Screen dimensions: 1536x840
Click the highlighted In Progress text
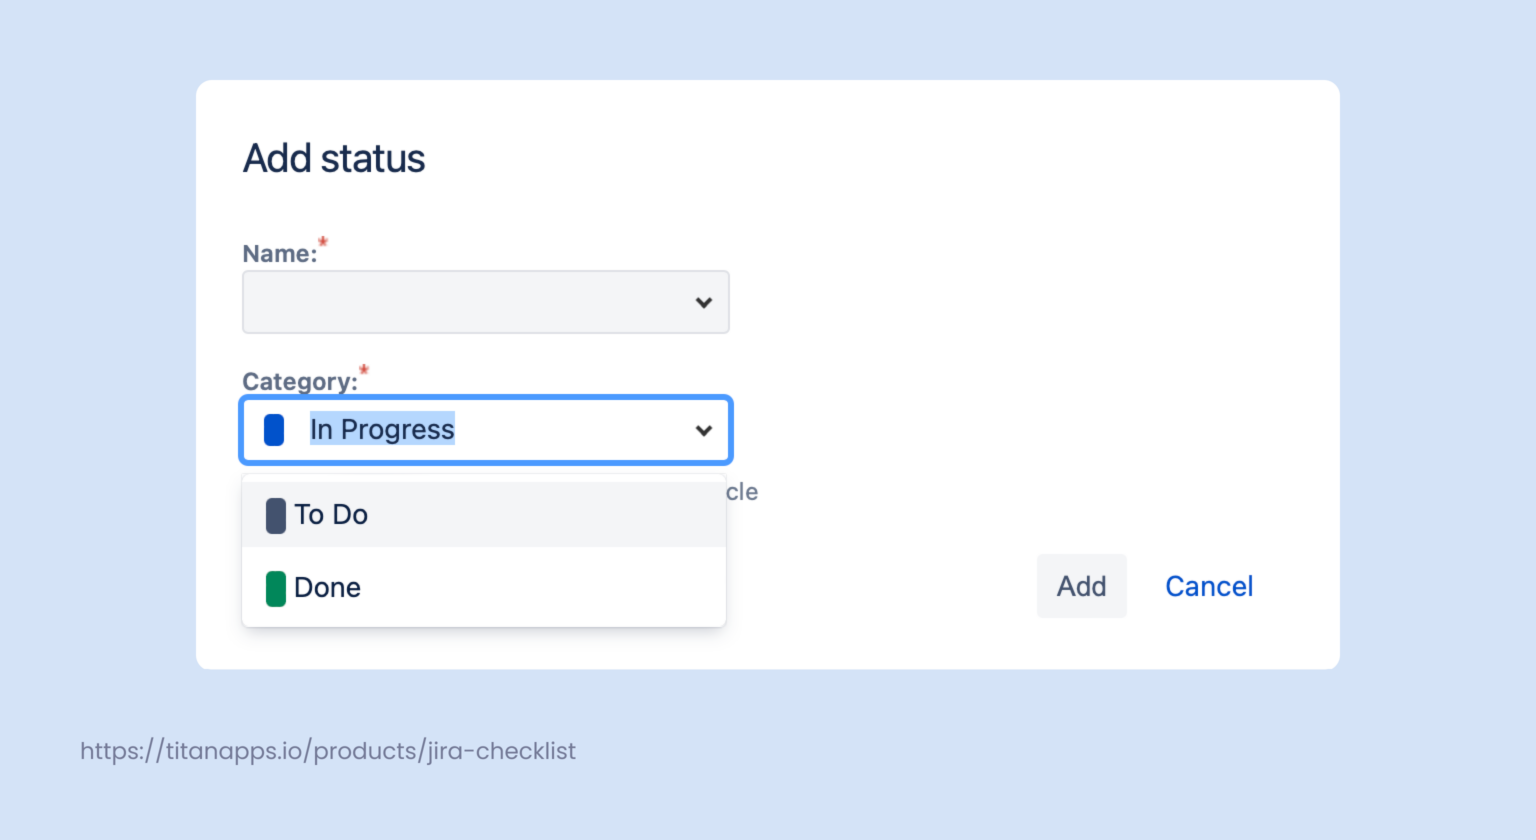(382, 429)
